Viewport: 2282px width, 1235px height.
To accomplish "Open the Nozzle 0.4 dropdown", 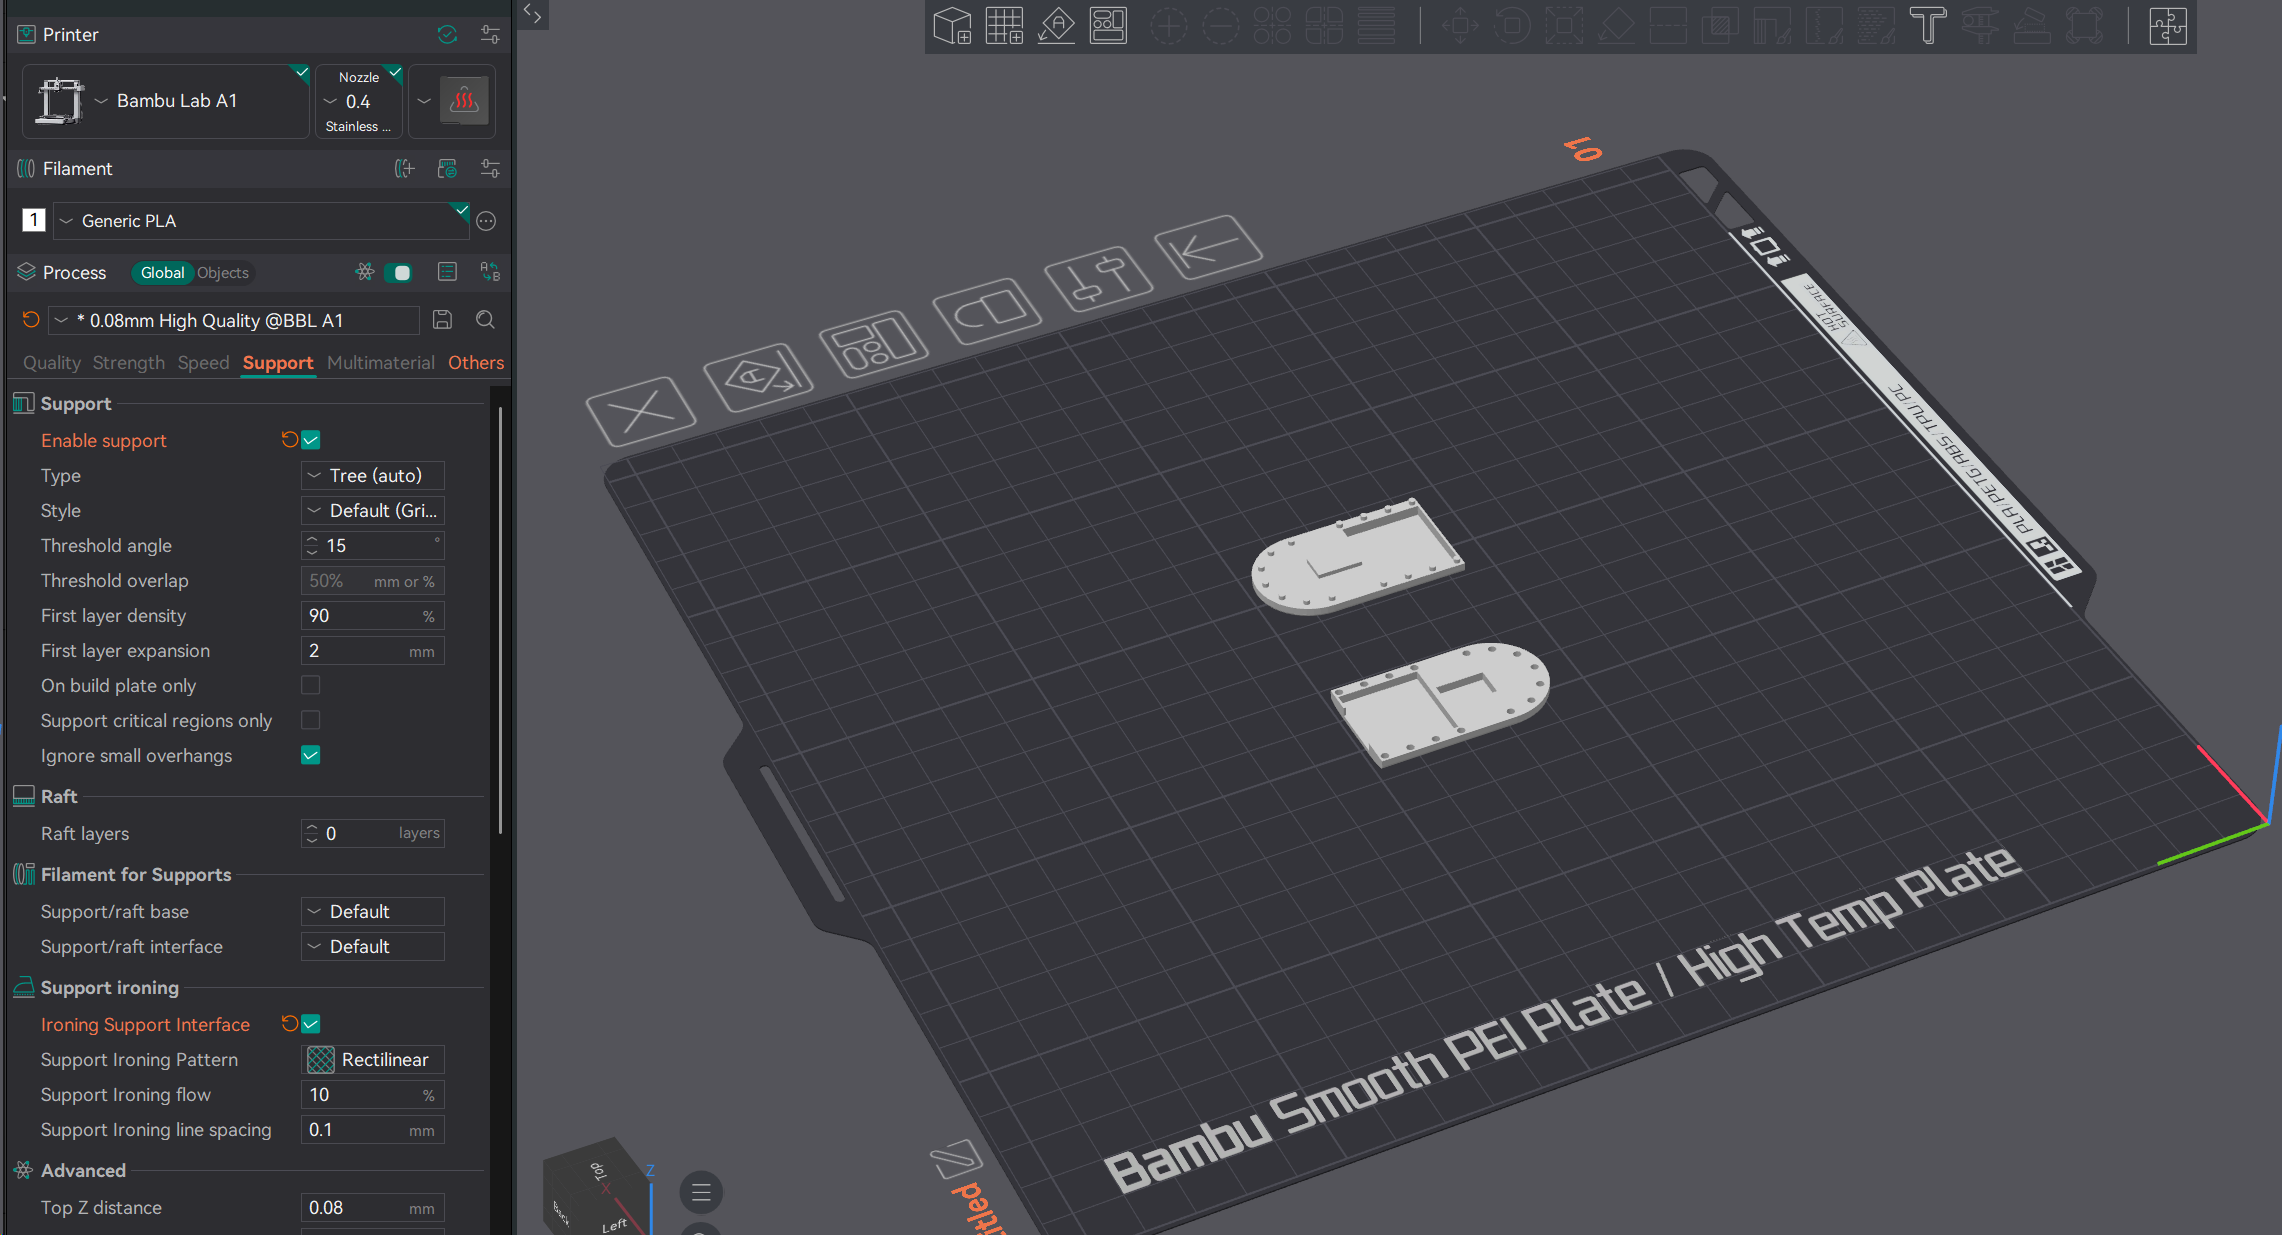I will [359, 101].
